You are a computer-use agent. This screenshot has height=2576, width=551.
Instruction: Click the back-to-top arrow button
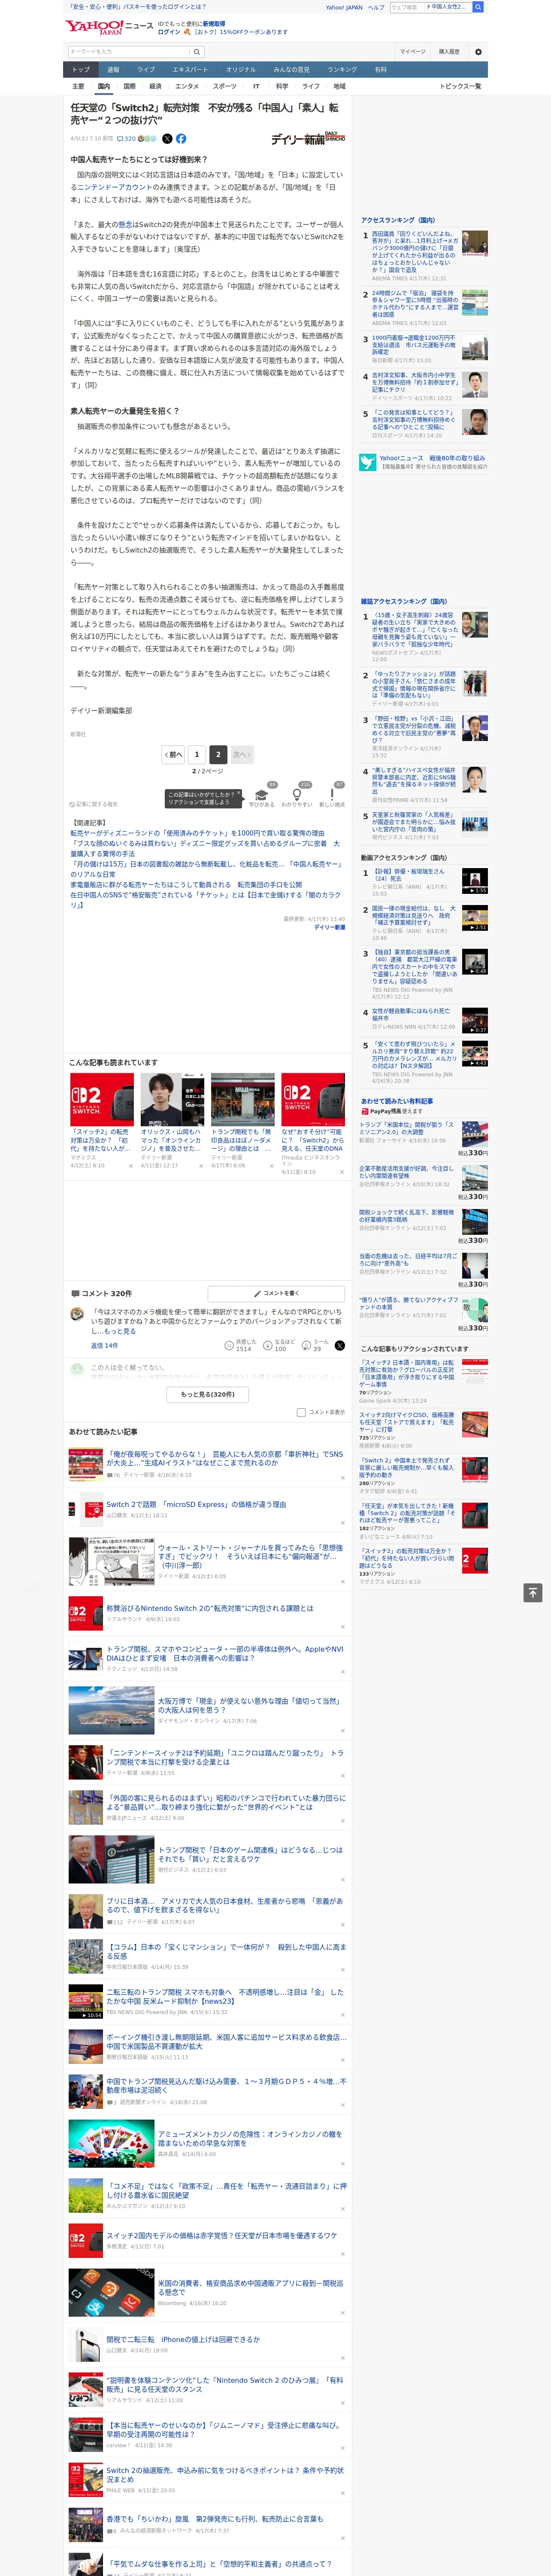click(x=533, y=1592)
